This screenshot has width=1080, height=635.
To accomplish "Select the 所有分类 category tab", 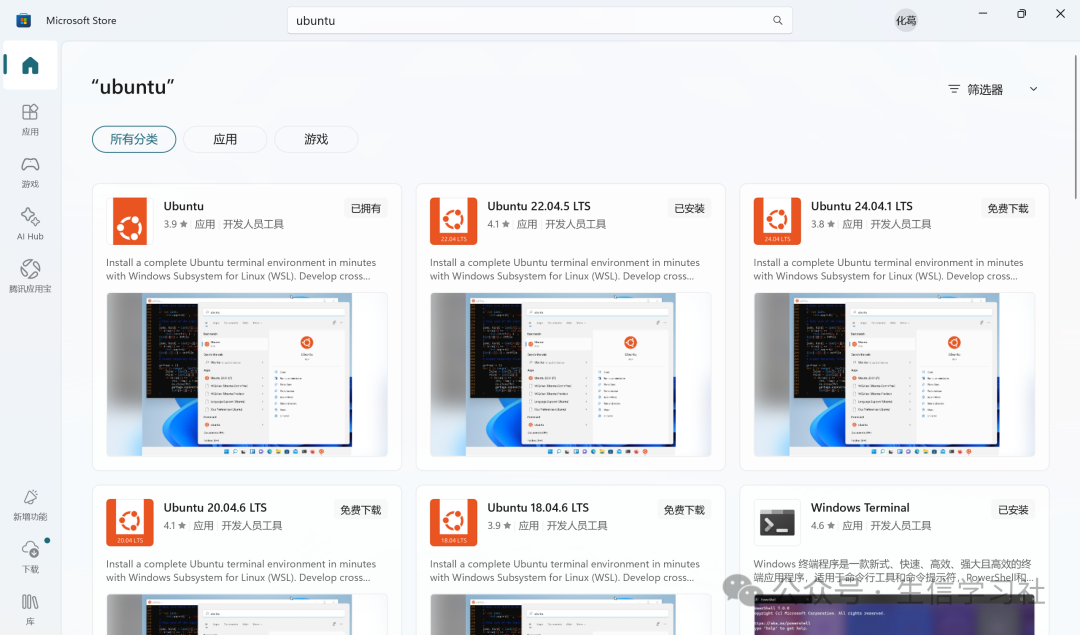I will click(134, 139).
